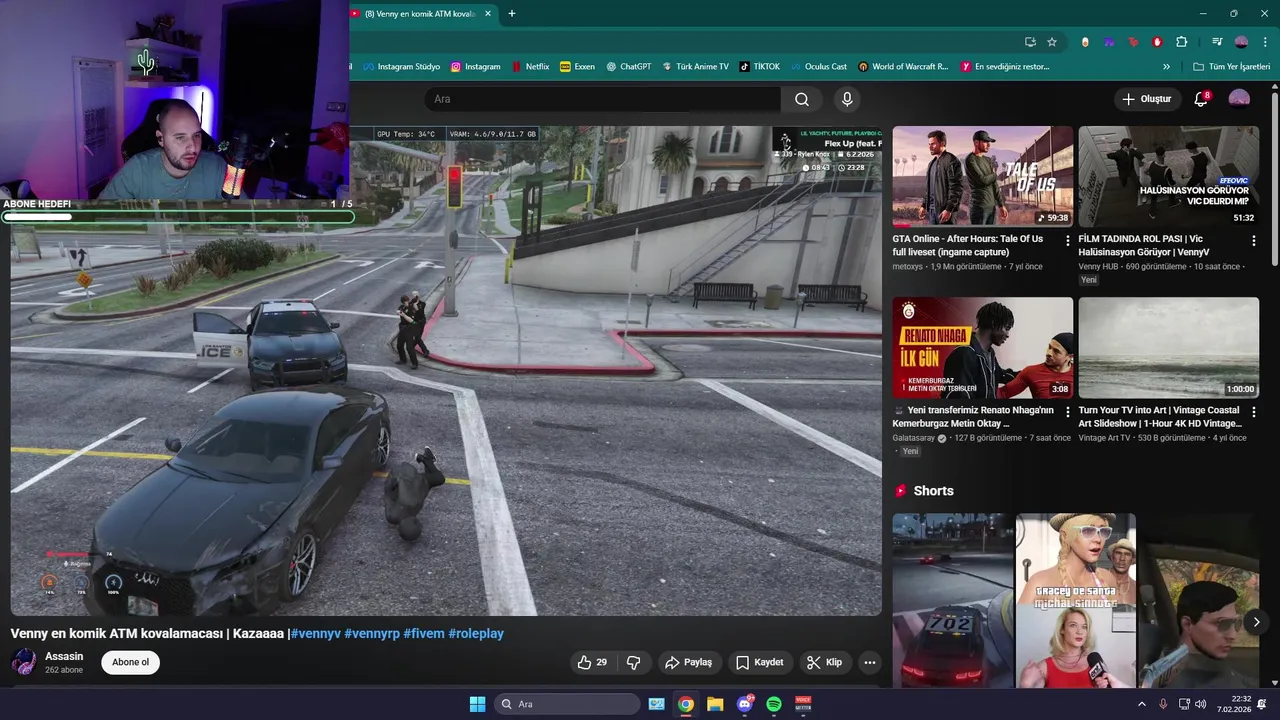
Task: Click the Abone ol subscribe button
Action: [130, 662]
